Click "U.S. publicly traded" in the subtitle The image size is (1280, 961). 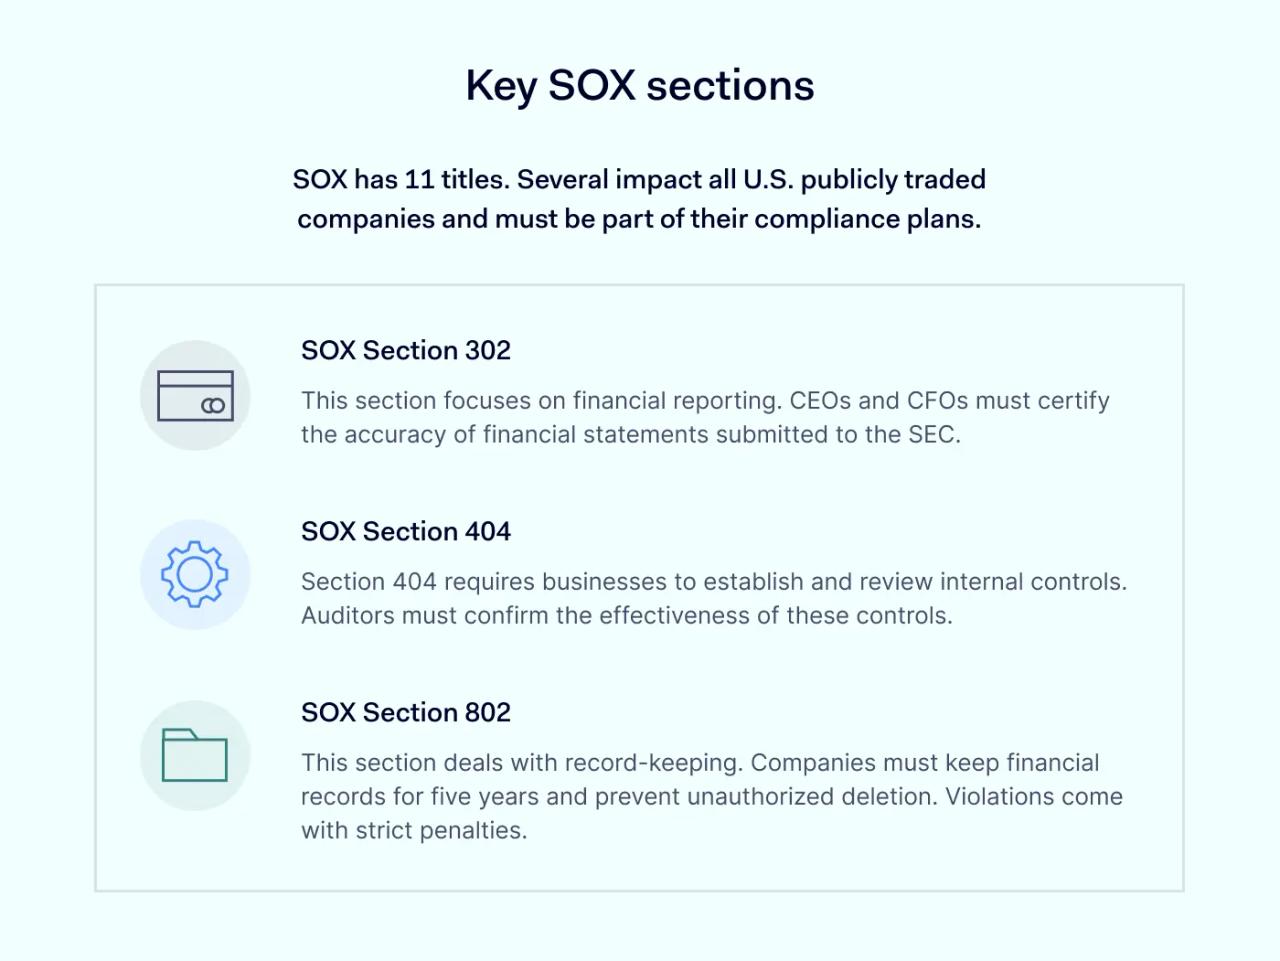[x=864, y=180]
